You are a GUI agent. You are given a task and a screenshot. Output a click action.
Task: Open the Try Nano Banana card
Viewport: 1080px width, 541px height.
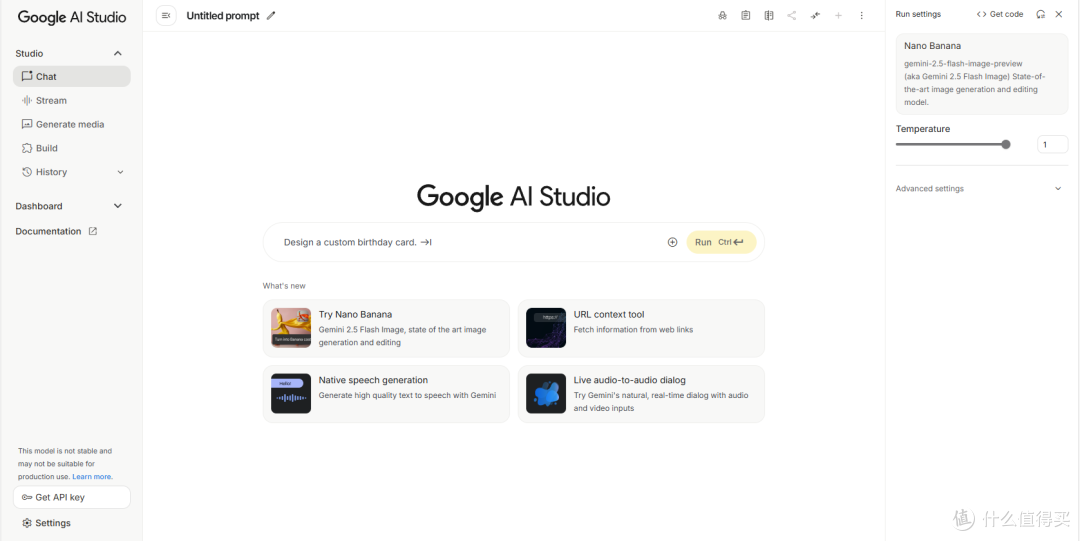[386, 328]
